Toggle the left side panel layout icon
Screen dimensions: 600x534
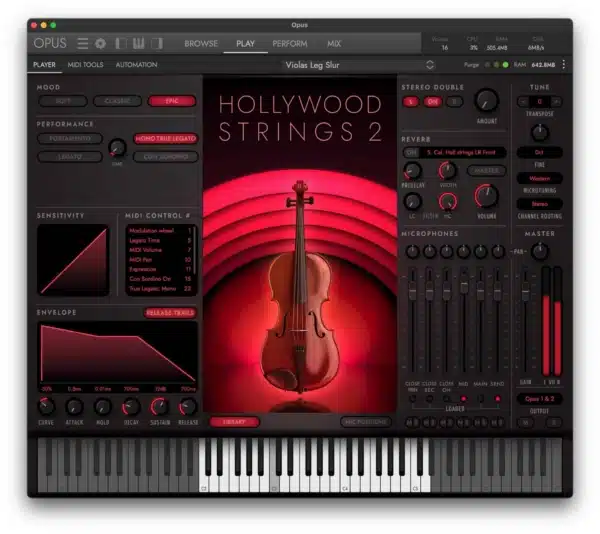(x=121, y=44)
